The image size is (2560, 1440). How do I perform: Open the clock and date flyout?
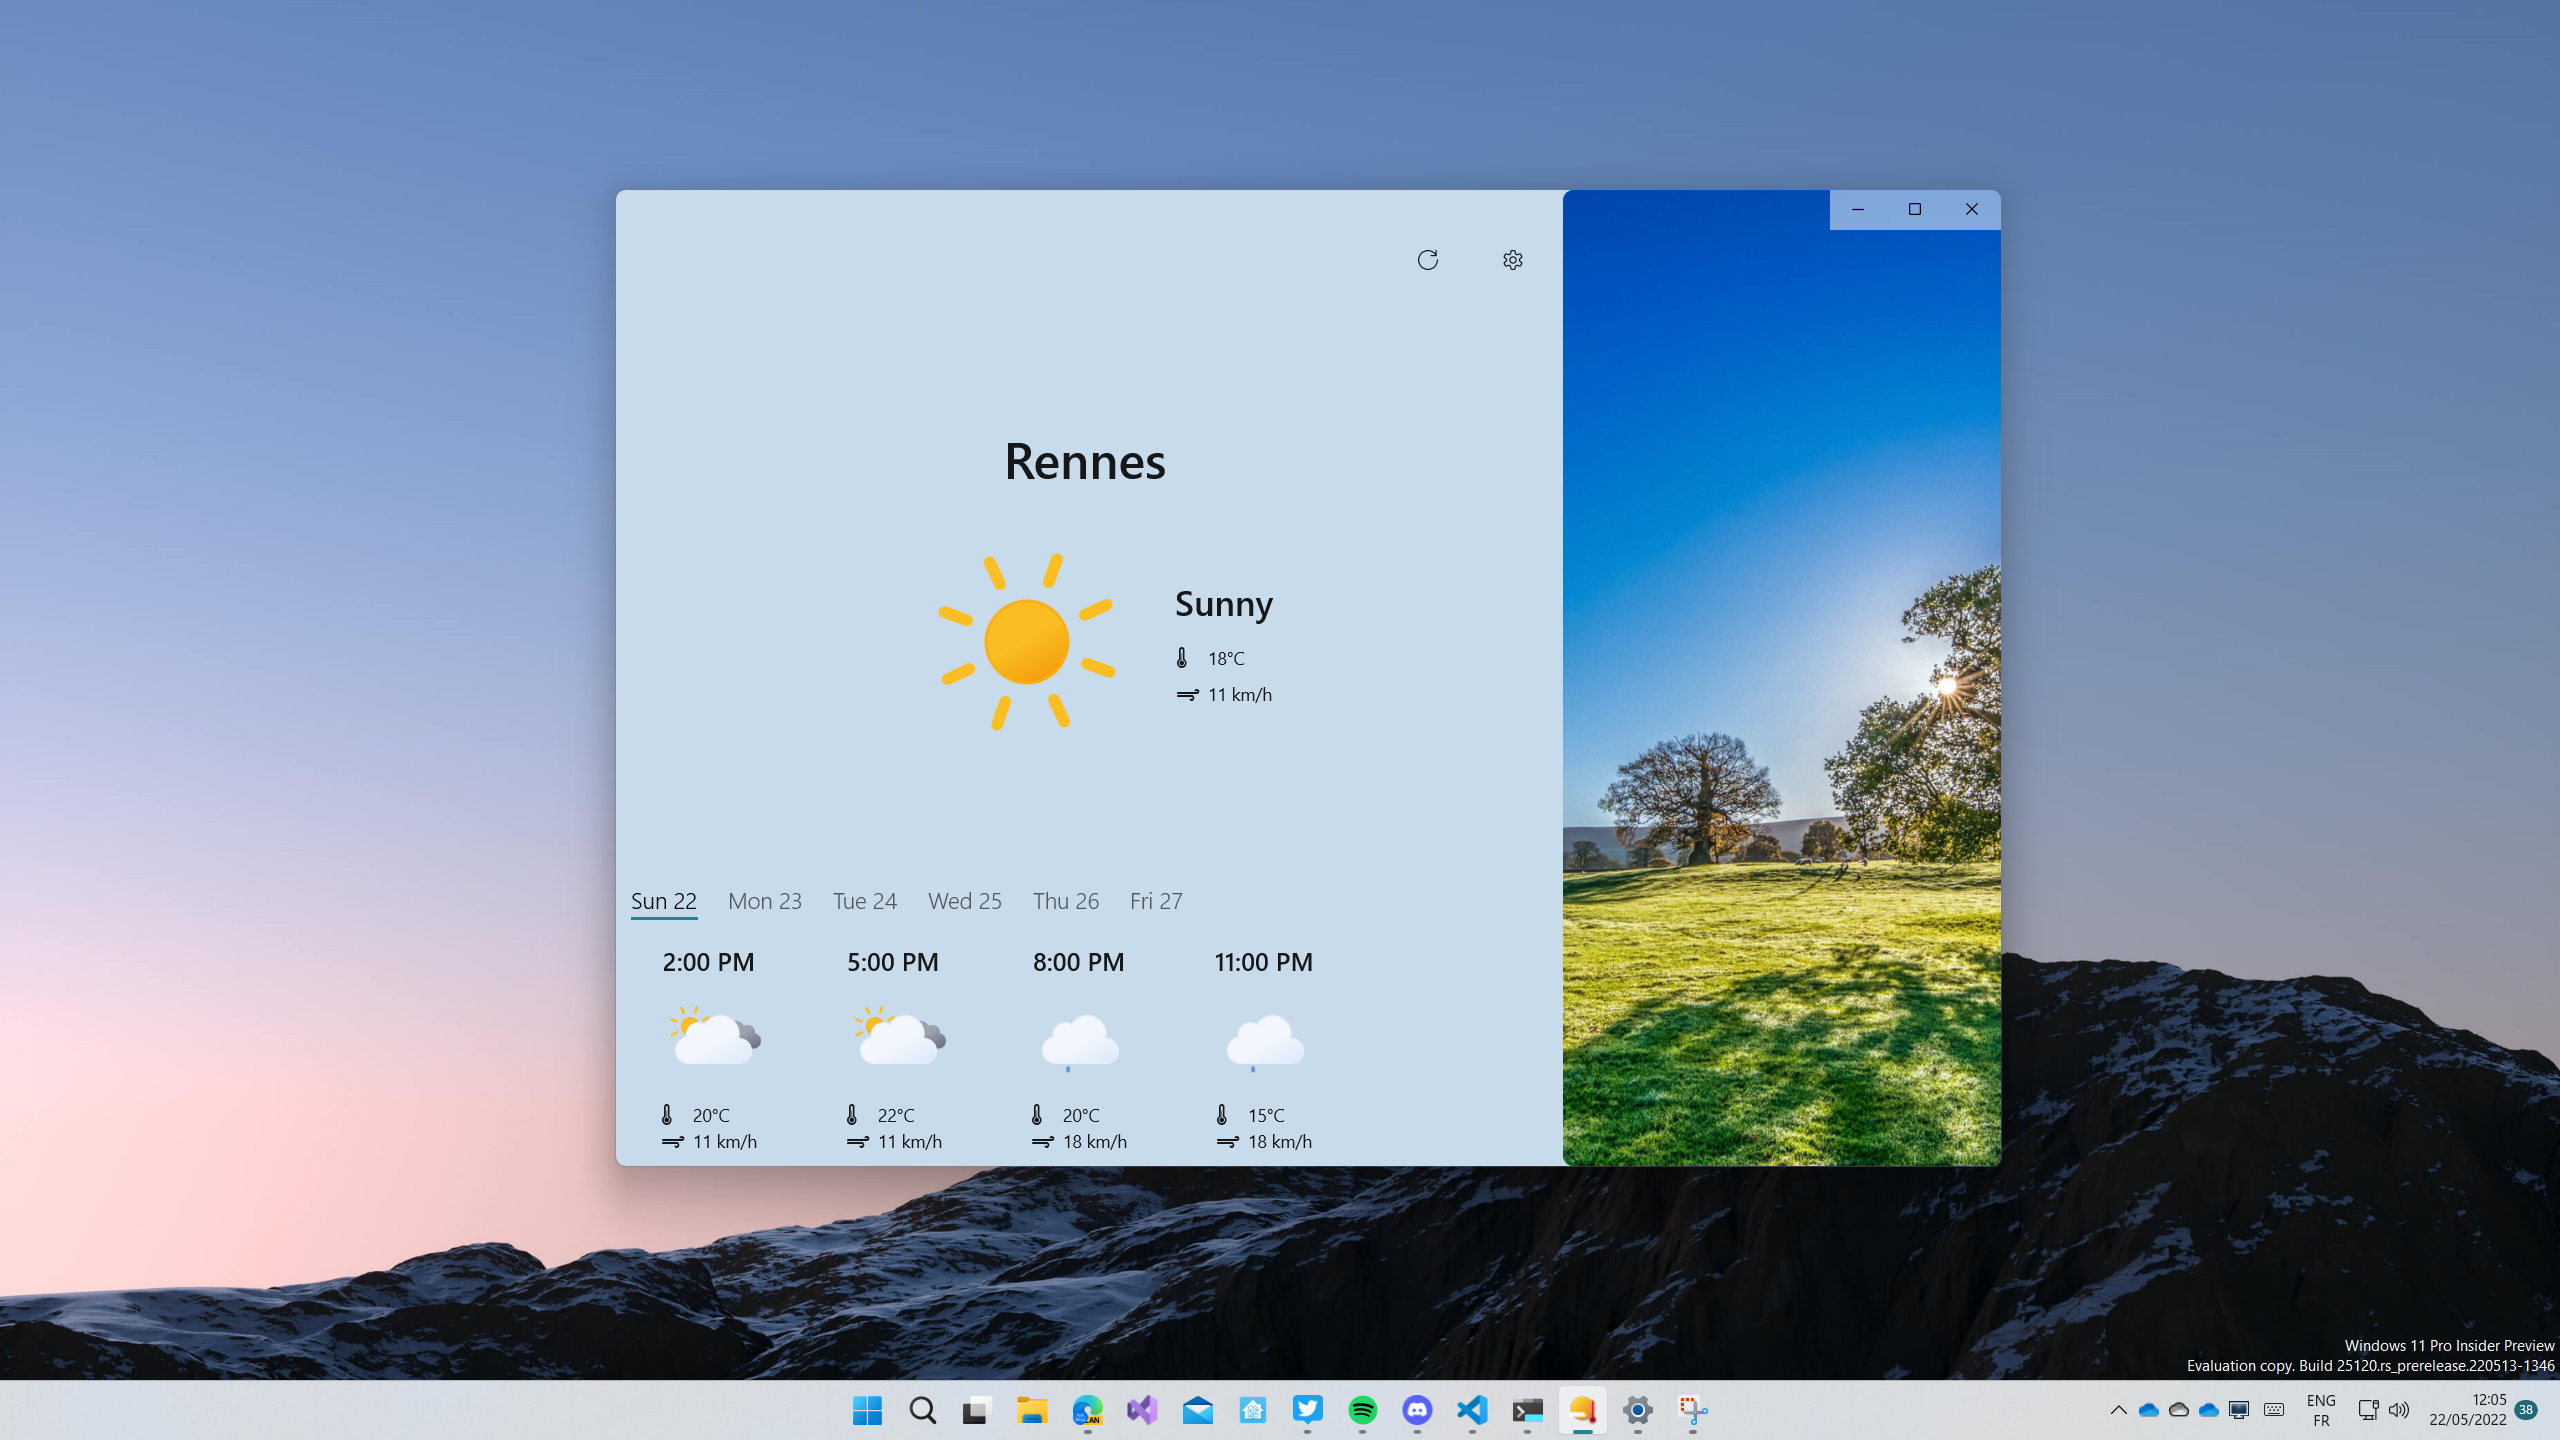tap(2467, 1410)
